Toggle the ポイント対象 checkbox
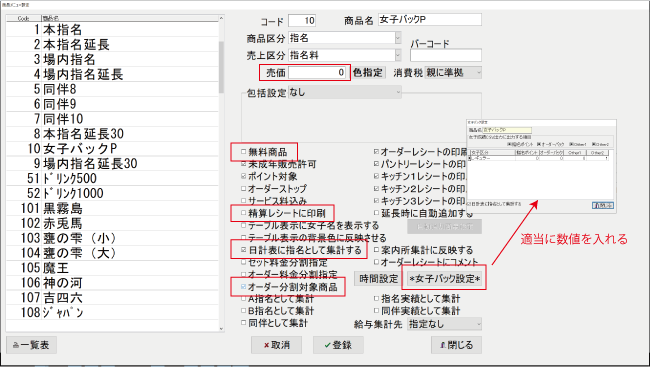 click(244, 176)
